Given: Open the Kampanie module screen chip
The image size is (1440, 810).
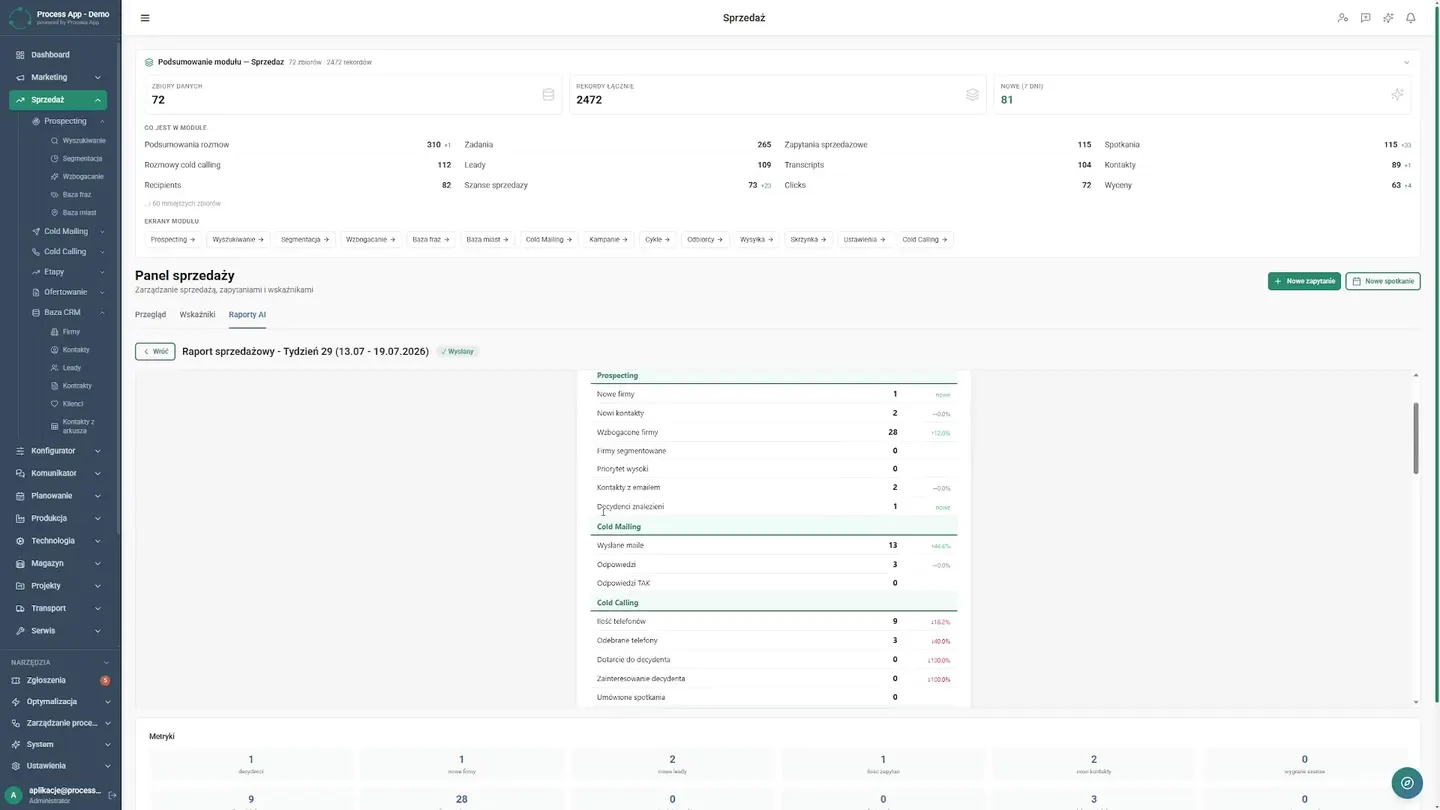Looking at the screenshot, I should click(608, 240).
